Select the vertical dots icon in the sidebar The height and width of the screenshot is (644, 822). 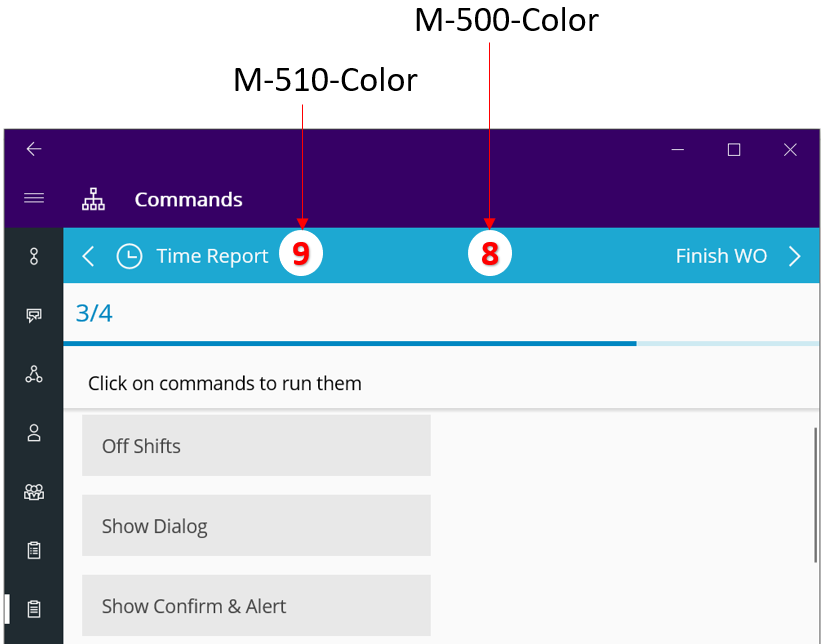(x=33, y=256)
